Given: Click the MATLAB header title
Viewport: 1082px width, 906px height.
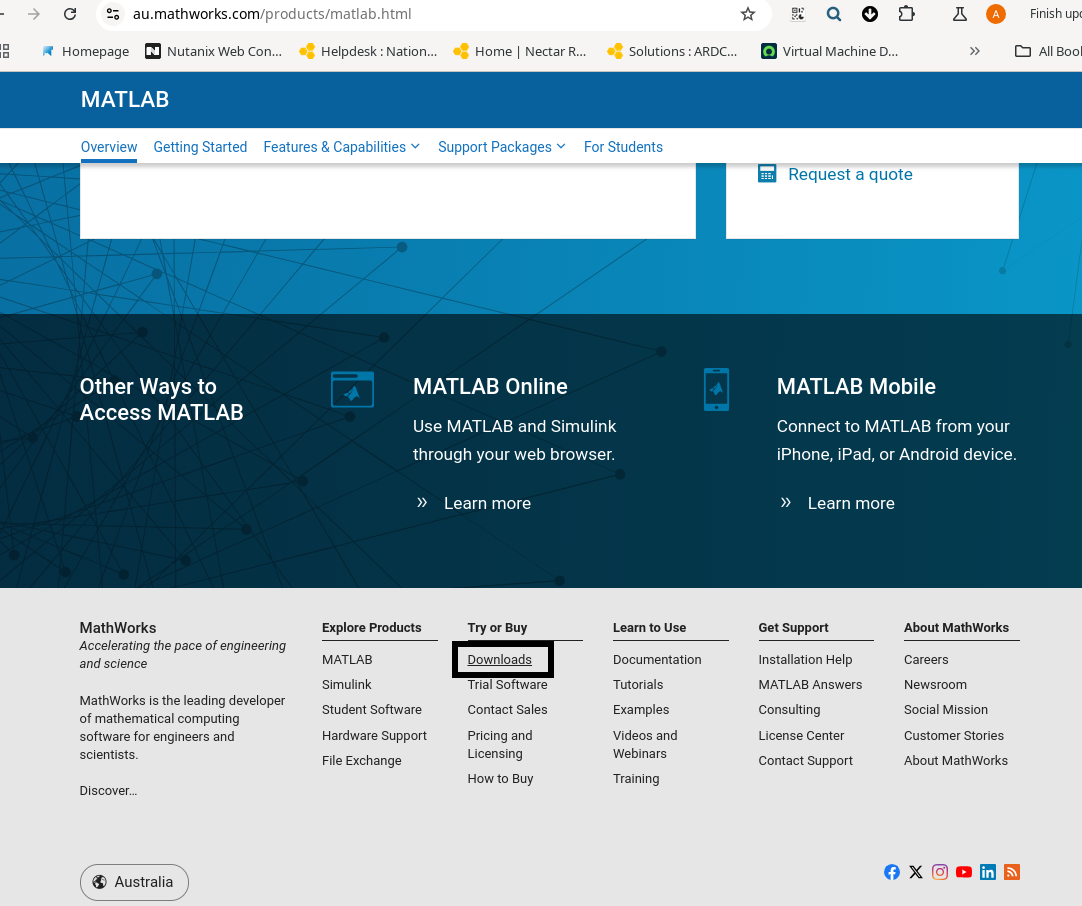Looking at the screenshot, I should (125, 99).
